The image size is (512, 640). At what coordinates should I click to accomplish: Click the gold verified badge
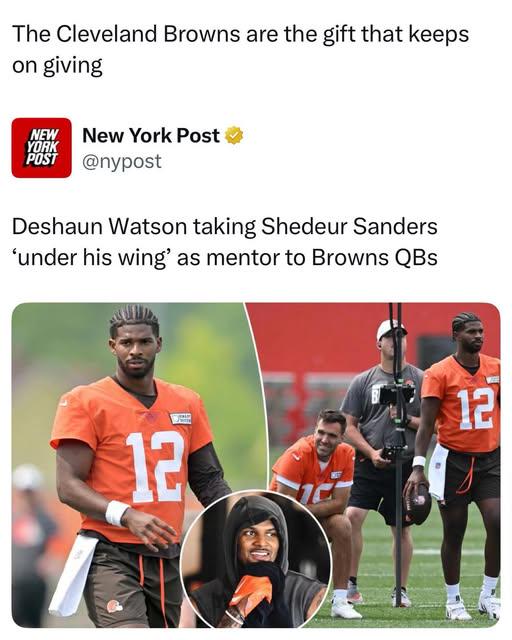click(234, 136)
